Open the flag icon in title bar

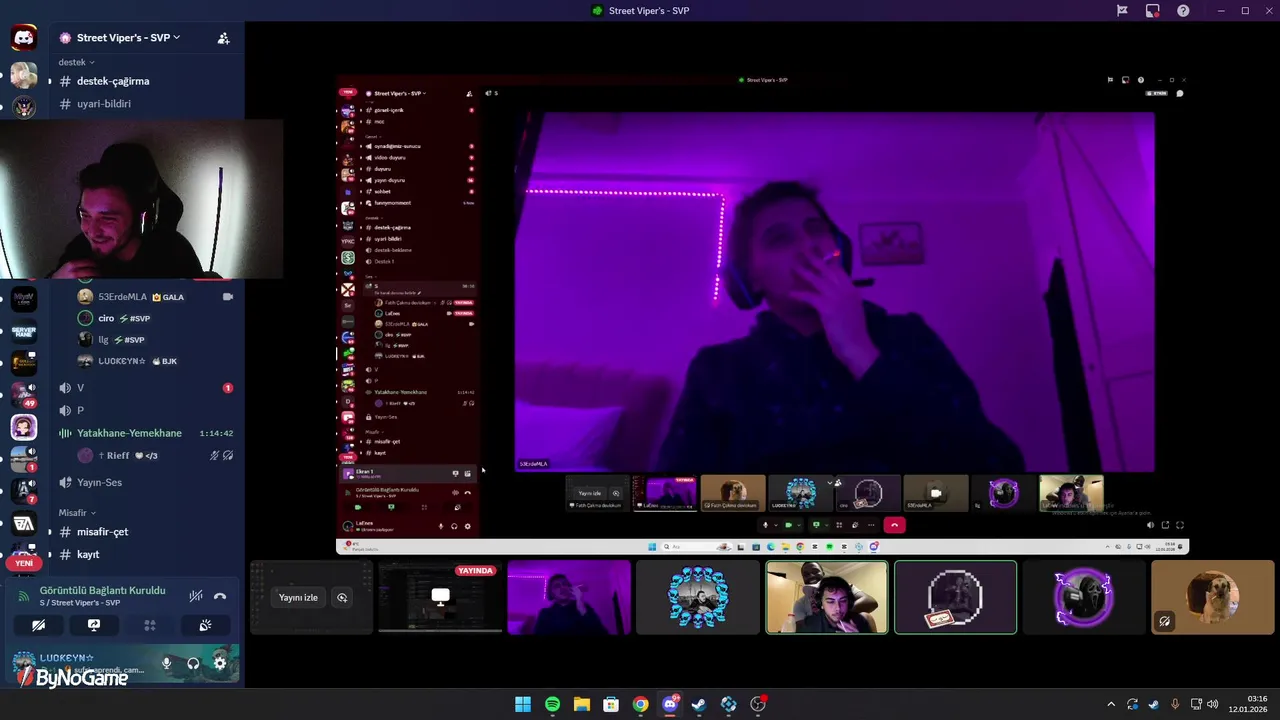1122,11
